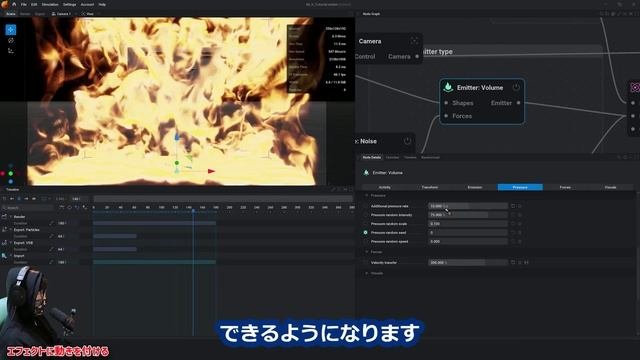
Task: Click the Pressure random intensity slider
Action: coord(468,215)
